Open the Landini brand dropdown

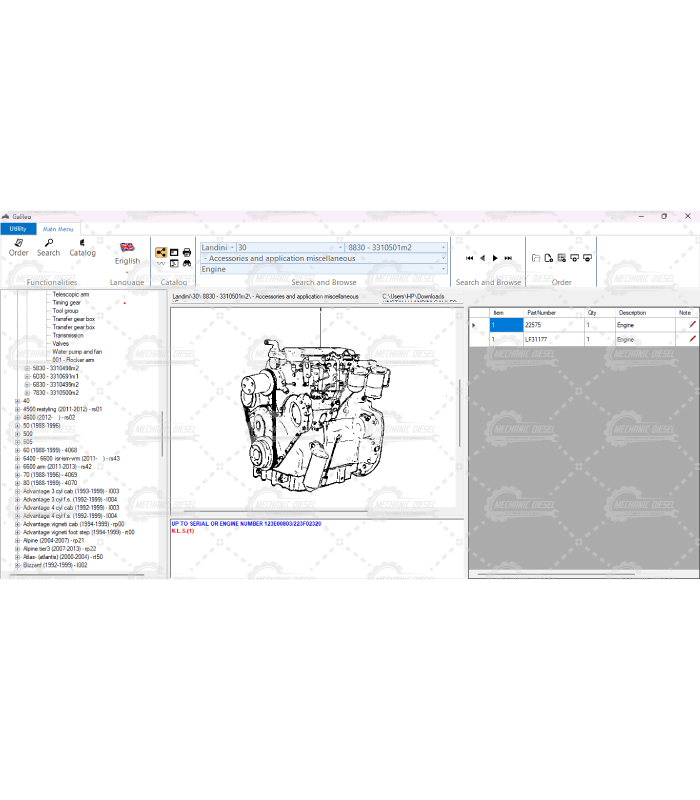click(x=231, y=247)
